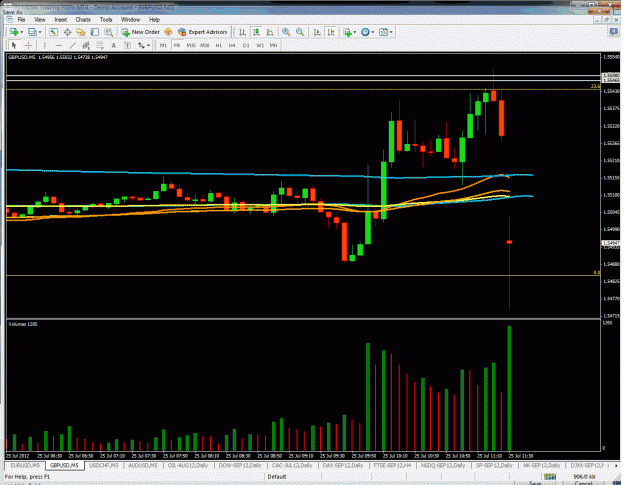This screenshot has height=485, width=625.
Task: Switch chart to line chart icon
Action: [270, 32]
